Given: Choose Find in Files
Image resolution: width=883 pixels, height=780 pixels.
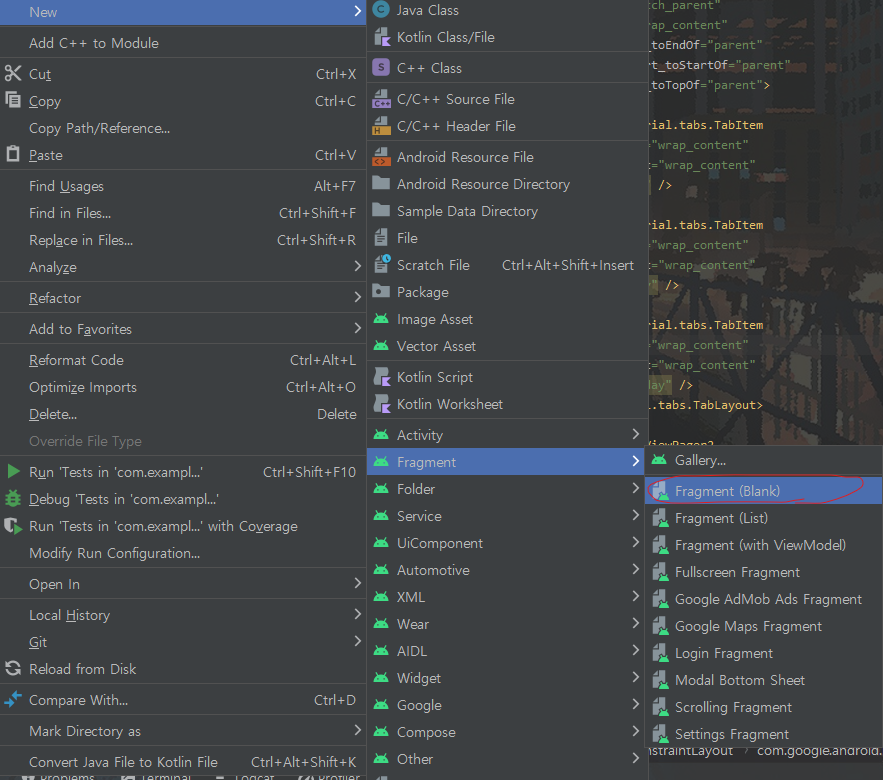Looking at the screenshot, I should [x=183, y=213].
